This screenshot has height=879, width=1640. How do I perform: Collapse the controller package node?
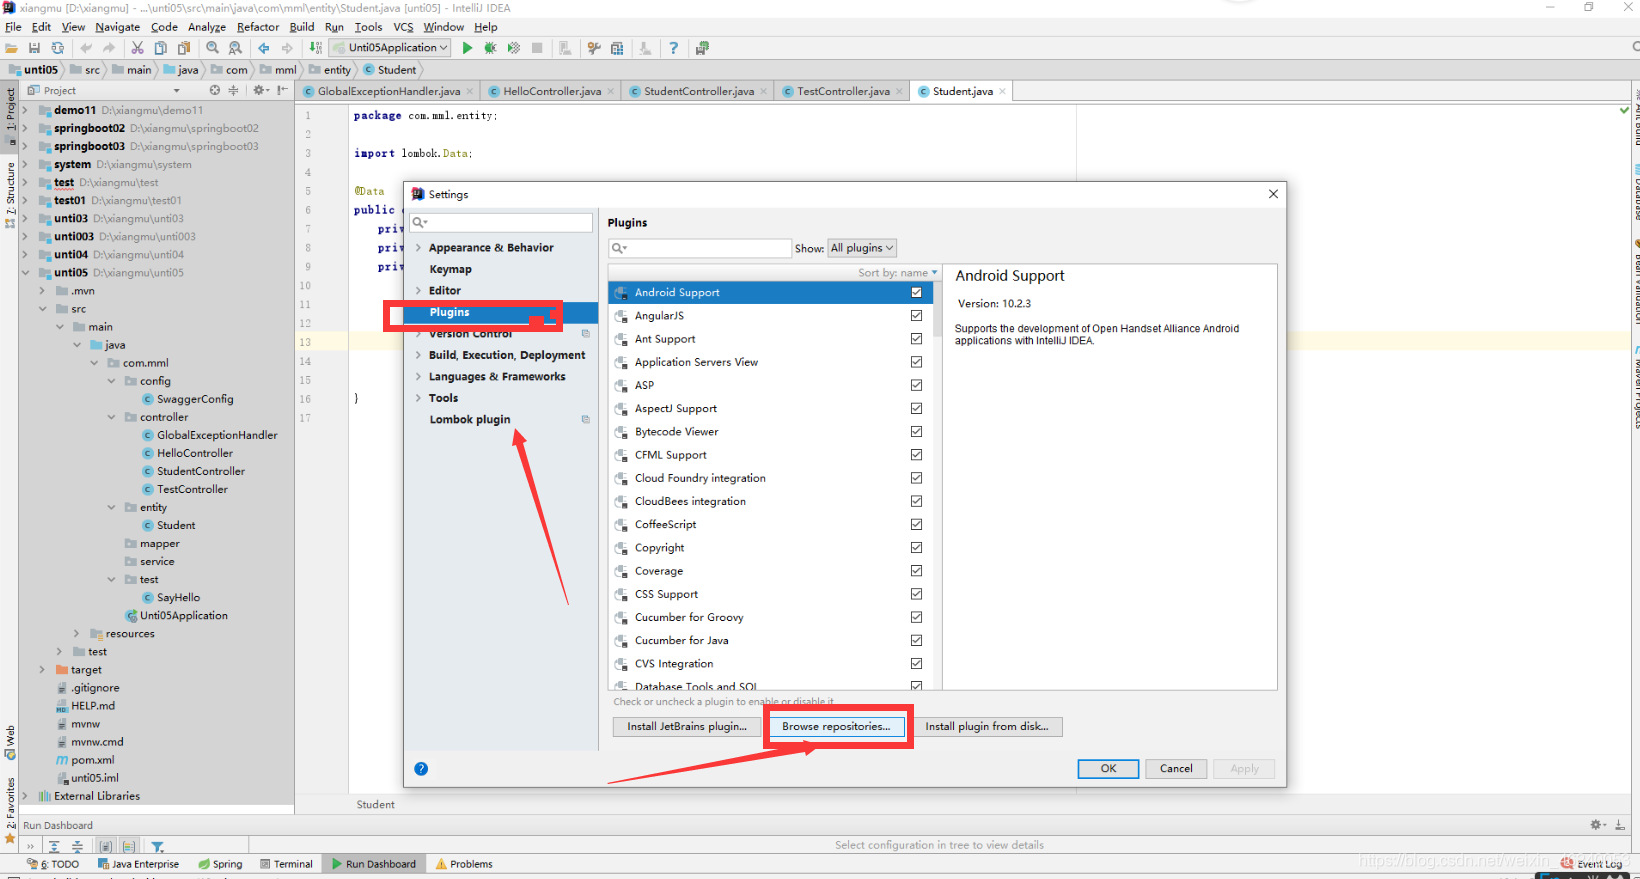pyautogui.click(x=111, y=417)
